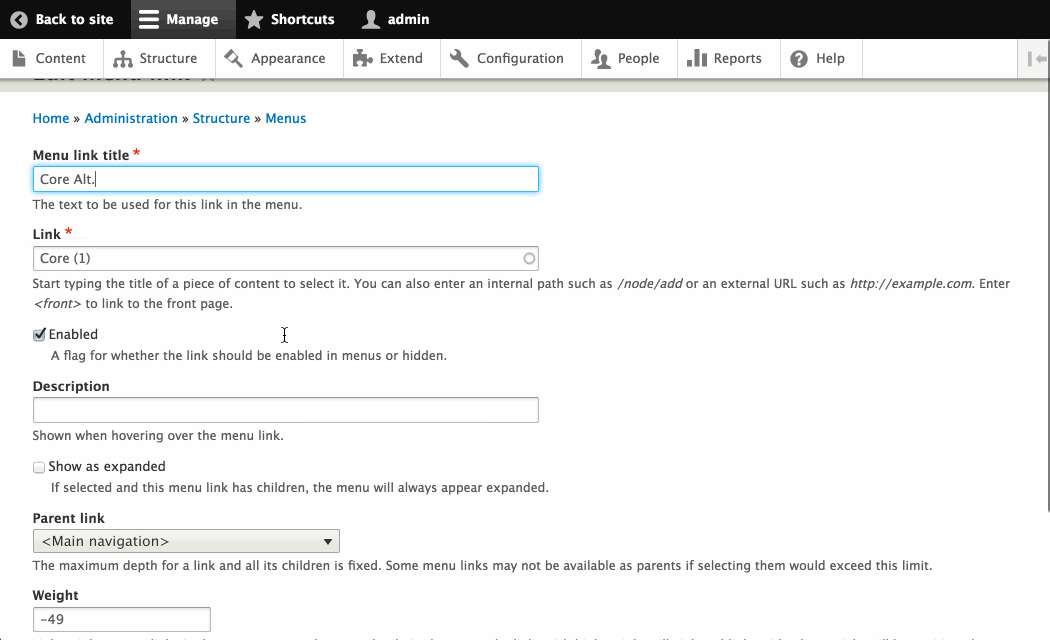Click Back to site label
The height and width of the screenshot is (640, 1050).
click(74, 19)
